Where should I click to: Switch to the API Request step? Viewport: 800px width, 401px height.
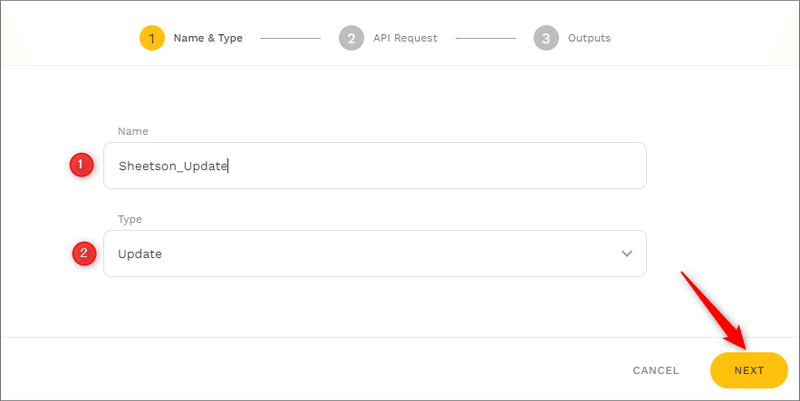click(405, 38)
